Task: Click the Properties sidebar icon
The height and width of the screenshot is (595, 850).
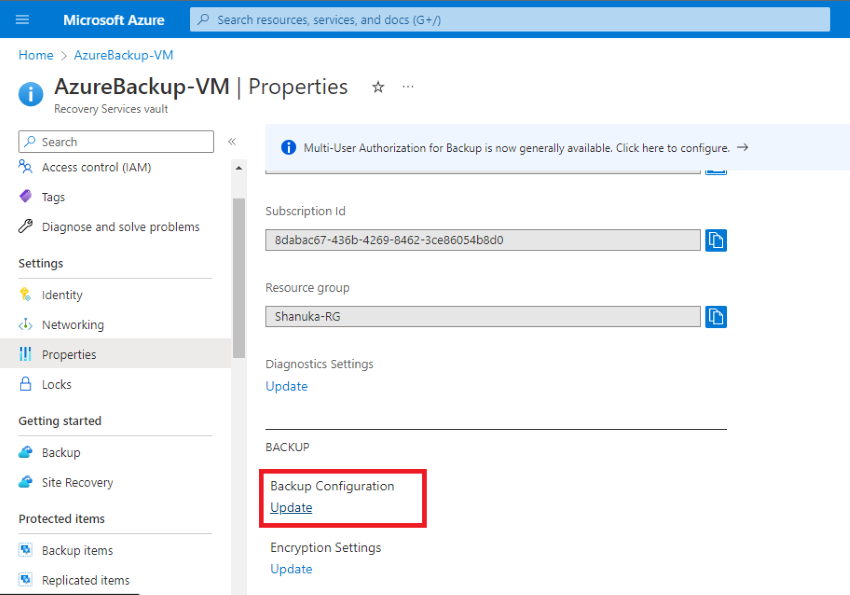Action: [x=27, y=354]
